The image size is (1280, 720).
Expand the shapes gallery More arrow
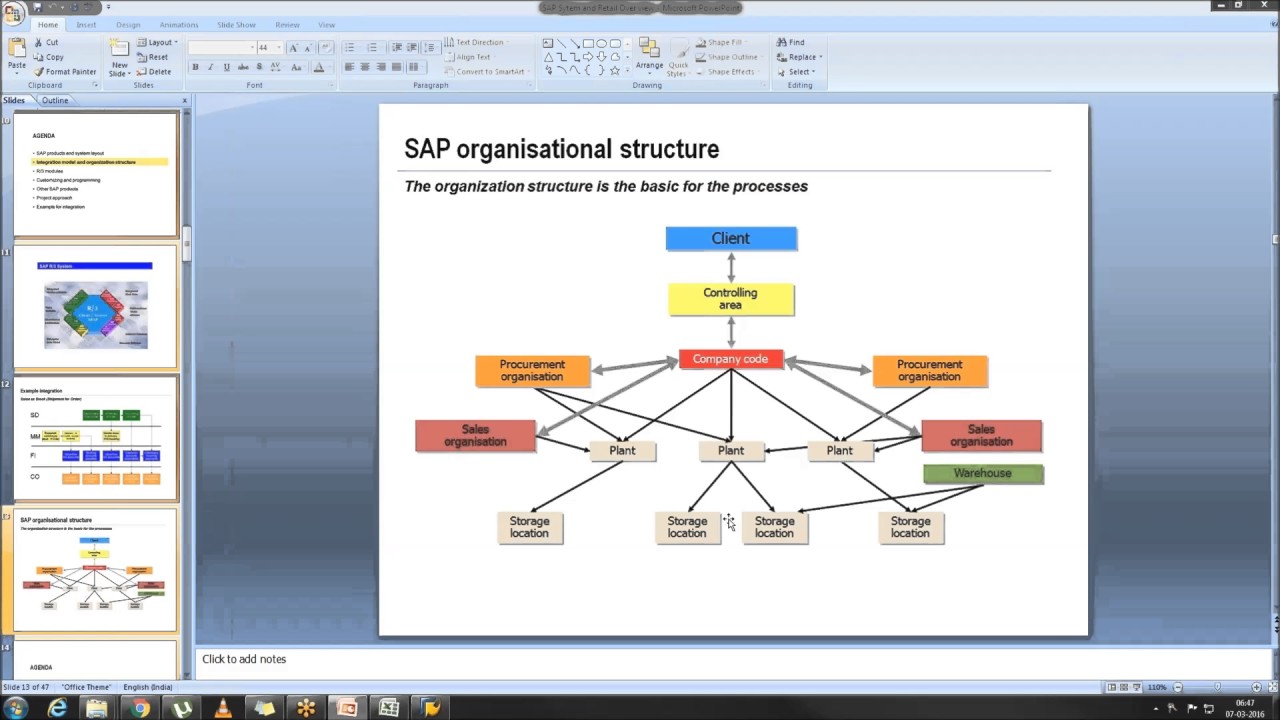pos(627,71)
